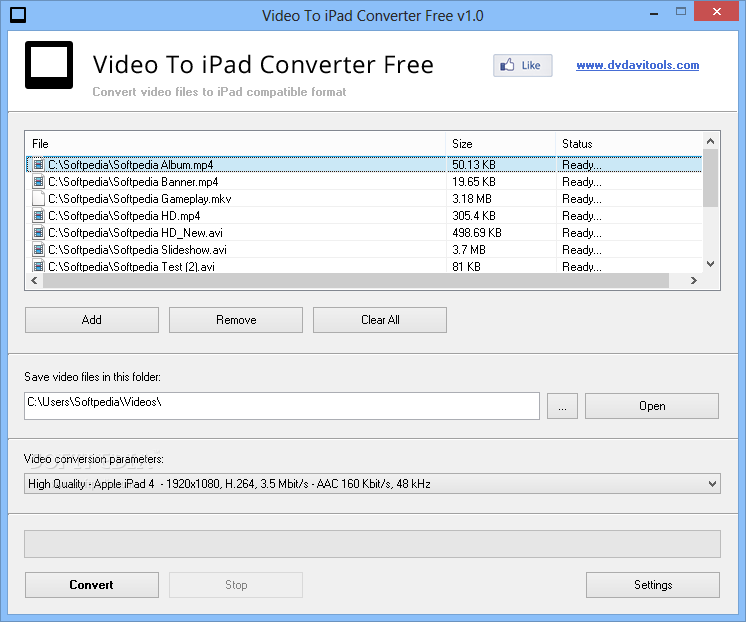Sort by the Status column header
This screenshot has height=622, width=746.
click(x=629, y=144)
